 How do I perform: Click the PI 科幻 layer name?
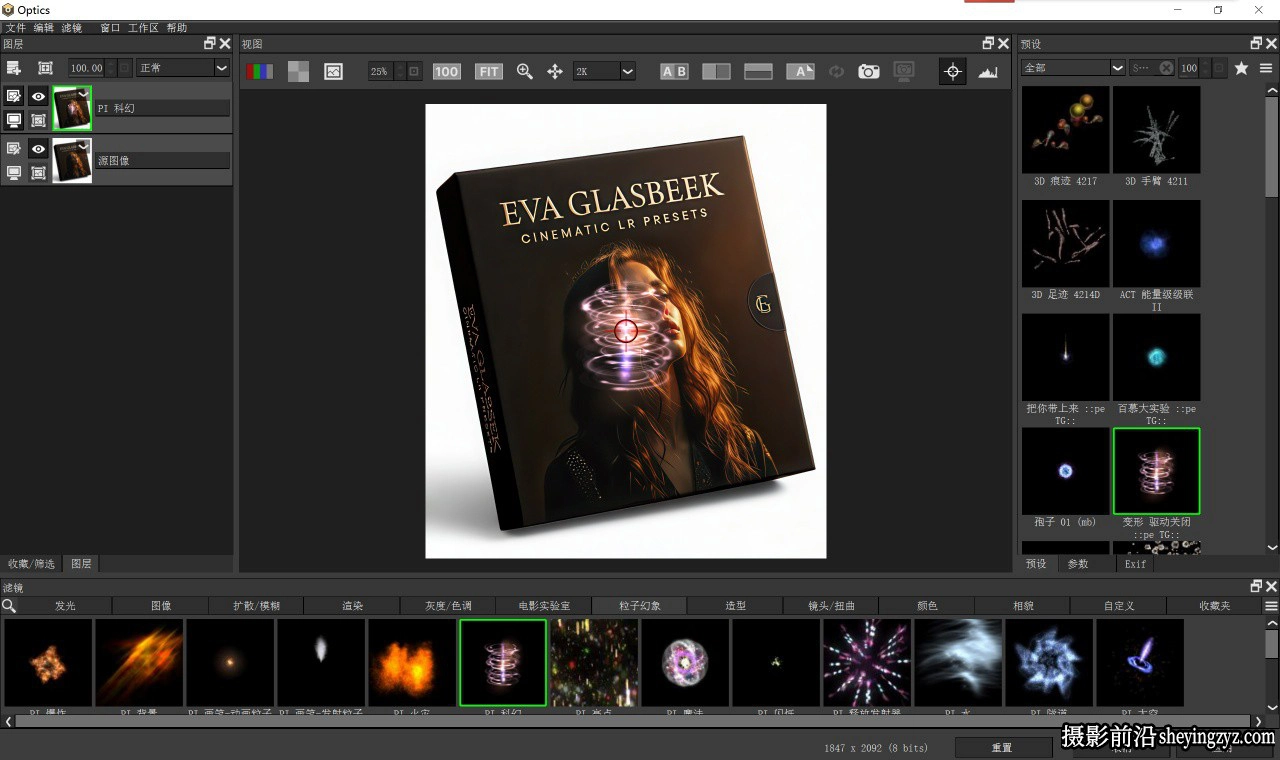tap(163, 108)
